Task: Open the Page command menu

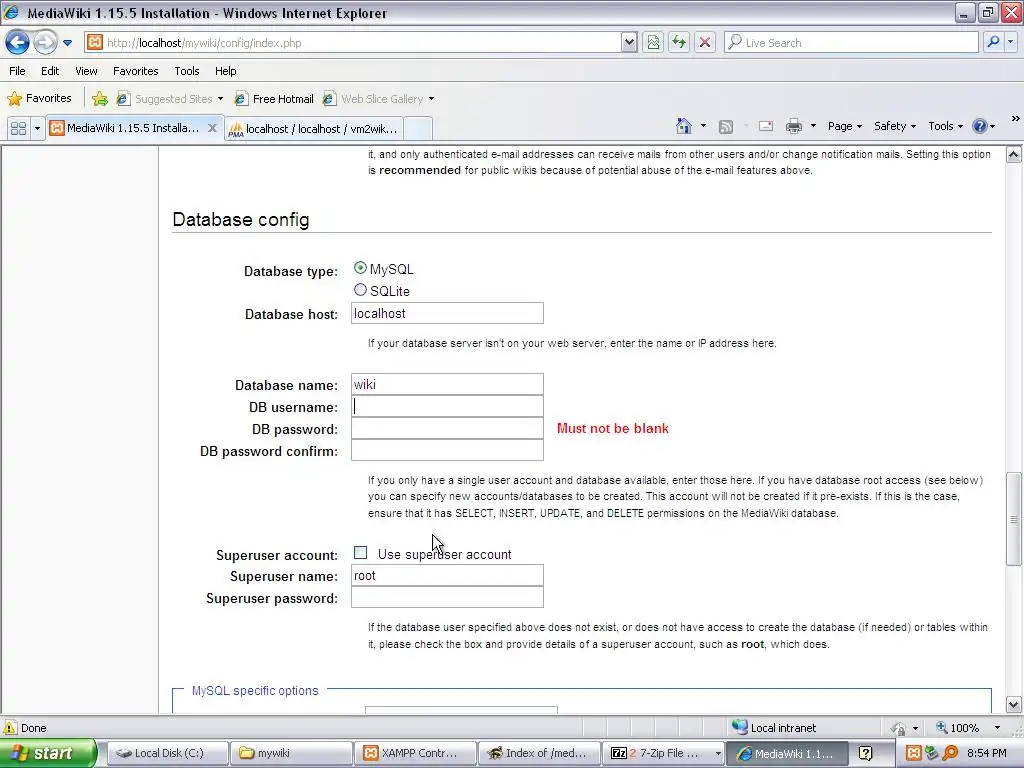Action: [845, 126]
